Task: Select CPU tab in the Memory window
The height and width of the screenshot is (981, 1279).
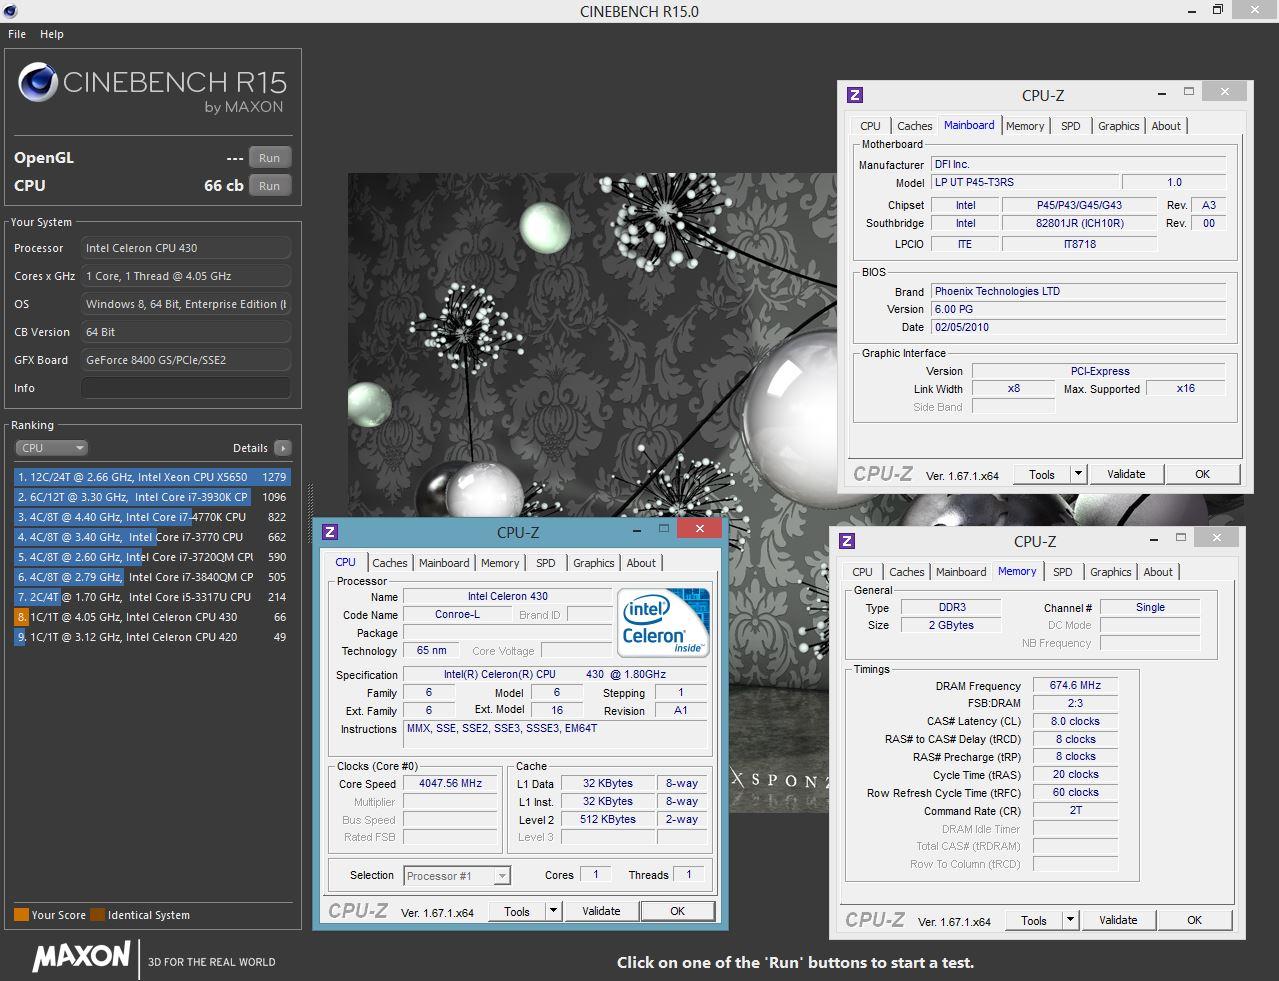Action: coord(862,572)
